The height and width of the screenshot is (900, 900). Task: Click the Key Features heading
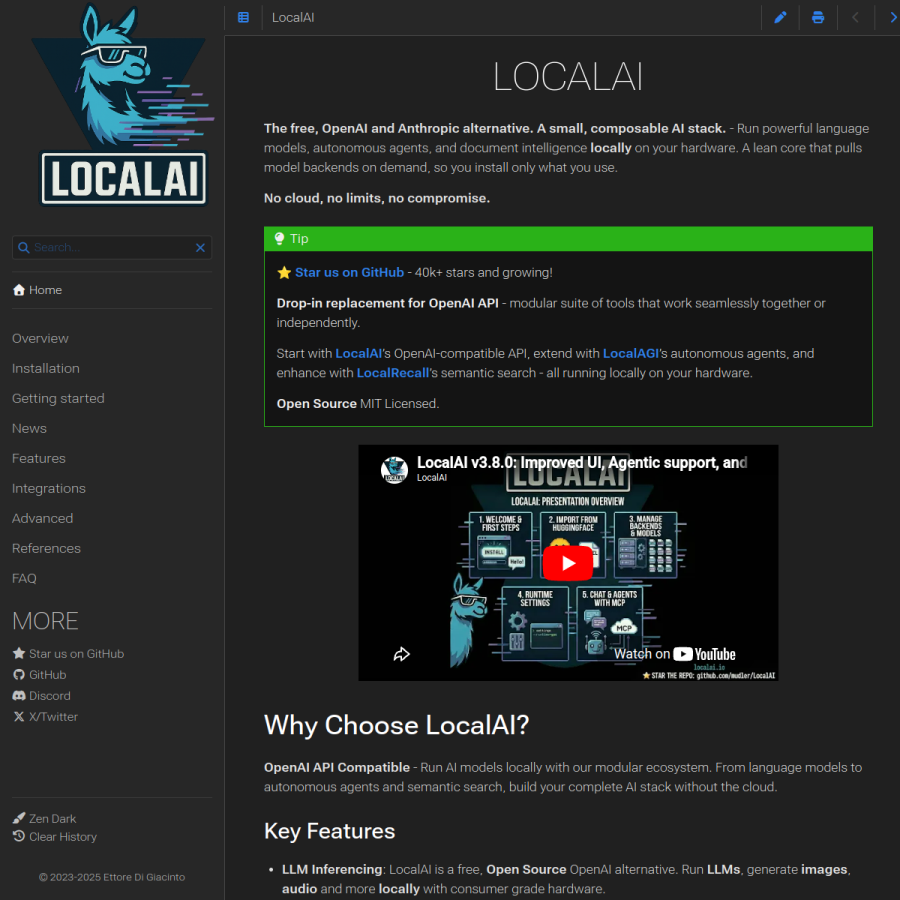tap(329, 831)
